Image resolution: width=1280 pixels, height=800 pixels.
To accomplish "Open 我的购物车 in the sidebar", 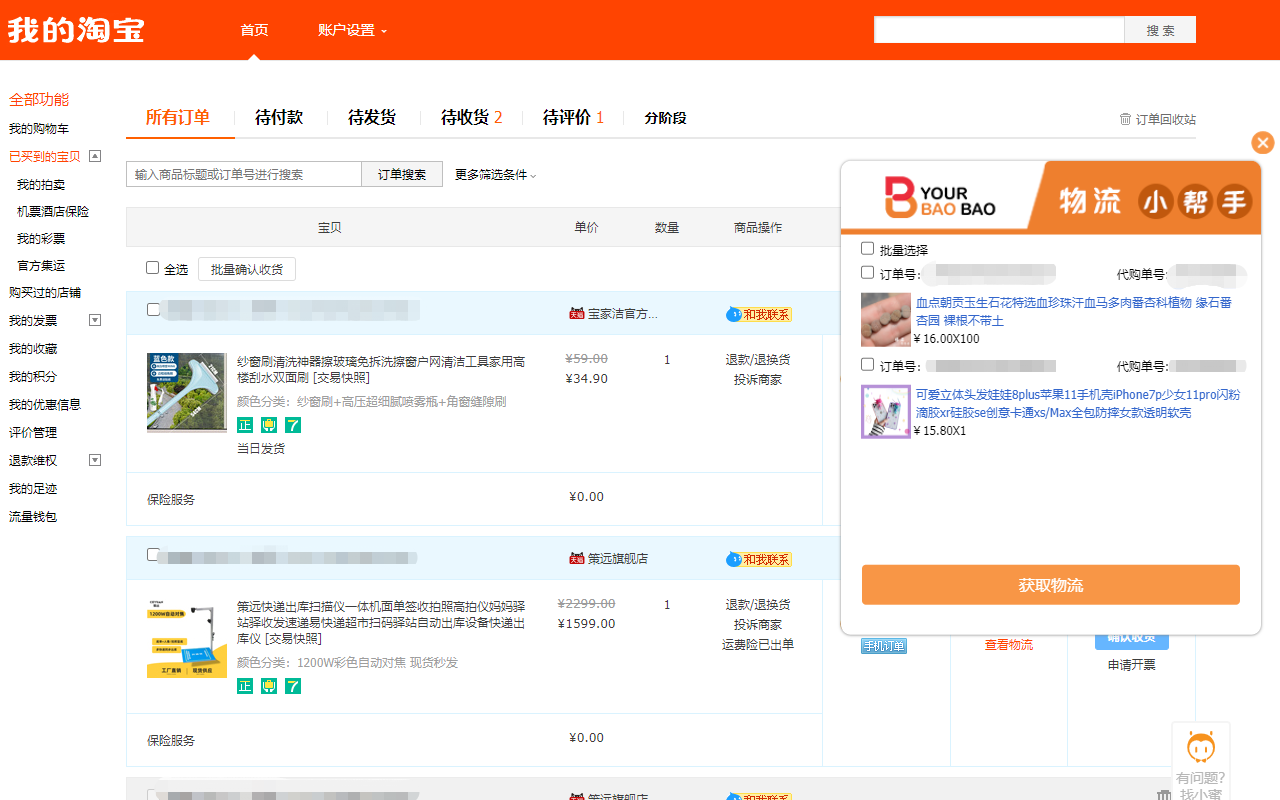I will coord(39,129).
